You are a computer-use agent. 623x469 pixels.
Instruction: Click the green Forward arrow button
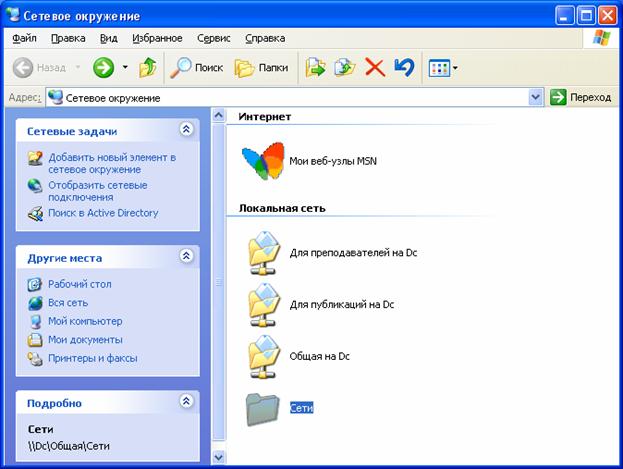[x=103, y=68]
